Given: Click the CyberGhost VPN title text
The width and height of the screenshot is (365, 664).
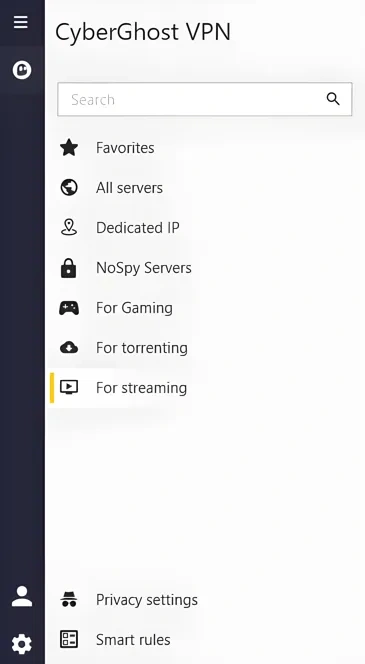Looking at the screenshot, I should click(x=143, y=32).
